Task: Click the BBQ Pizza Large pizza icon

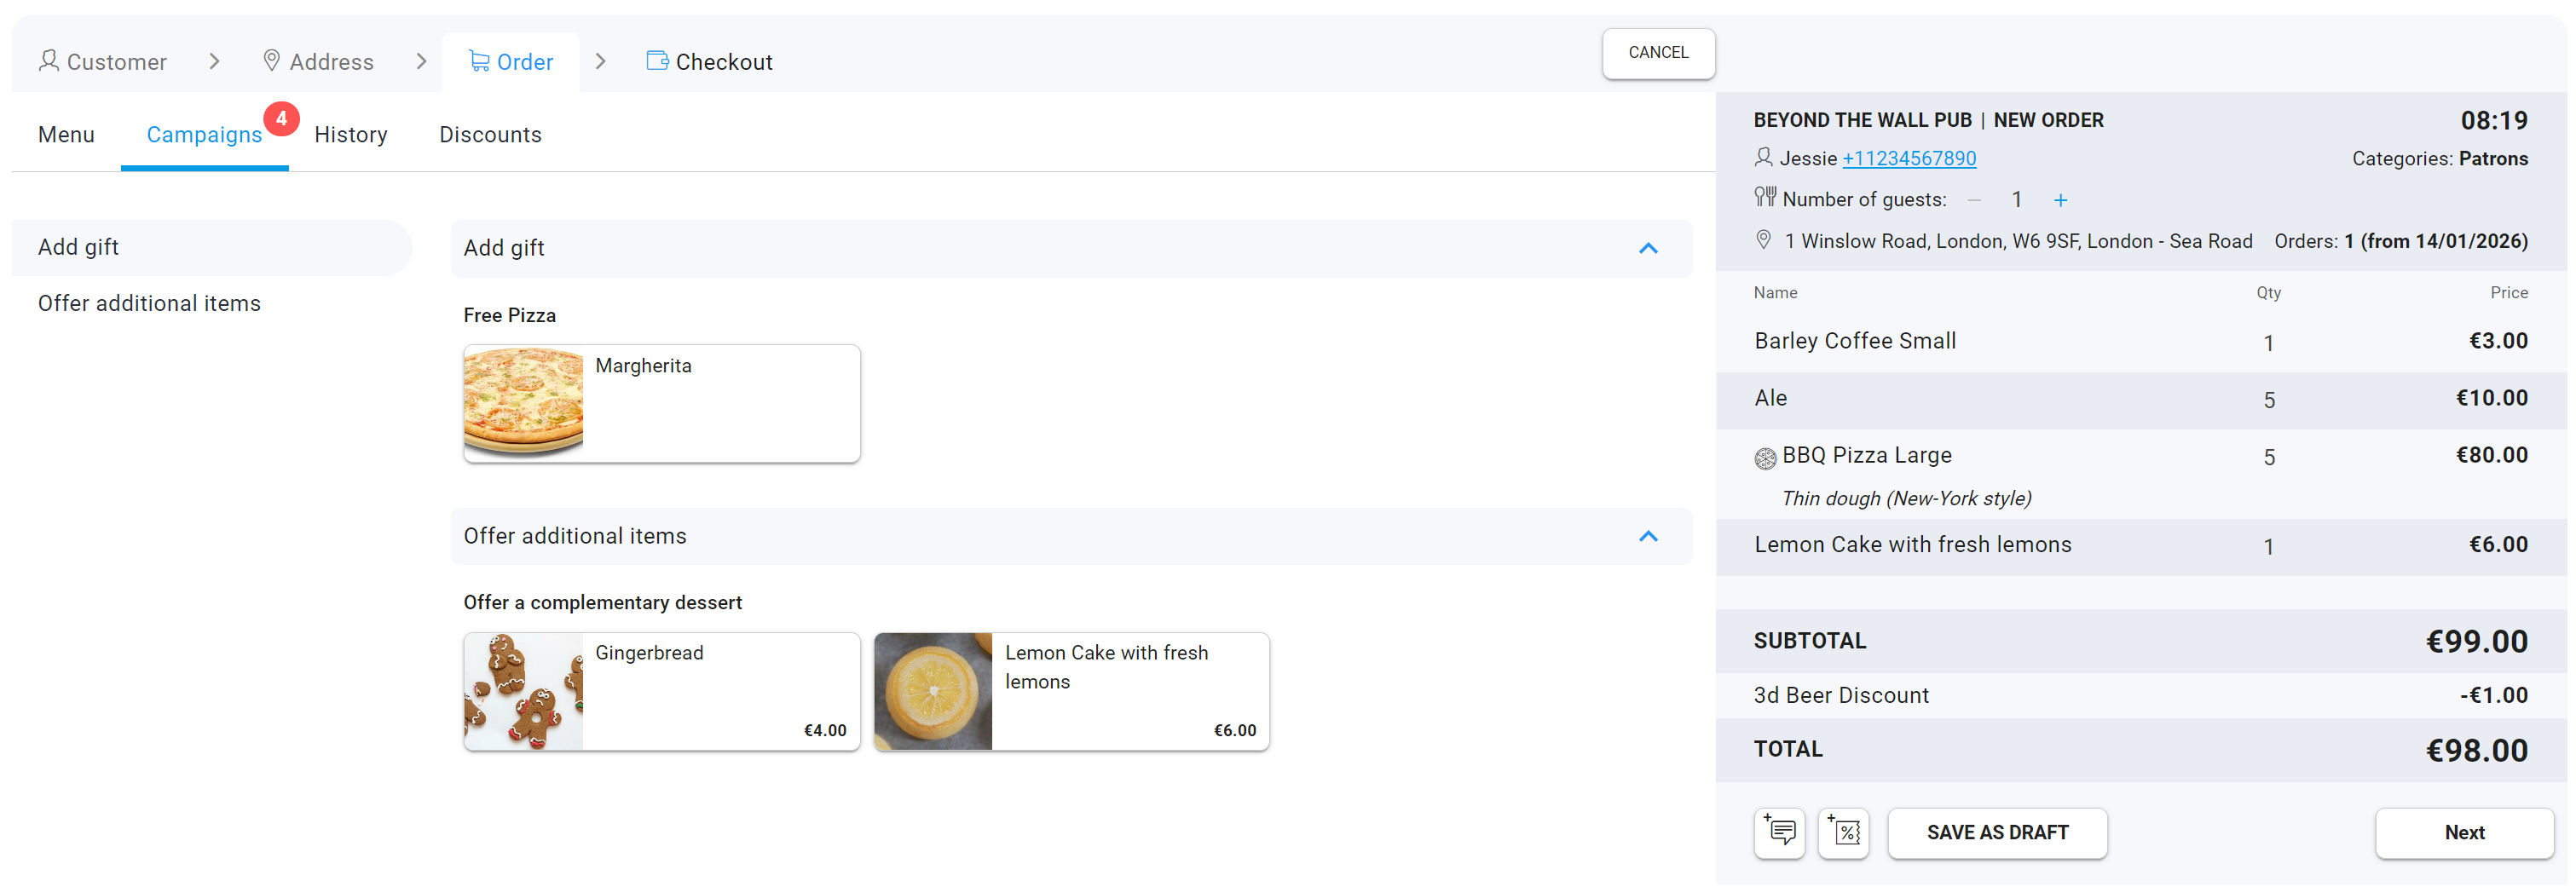Action: (x=1765, y=458)
